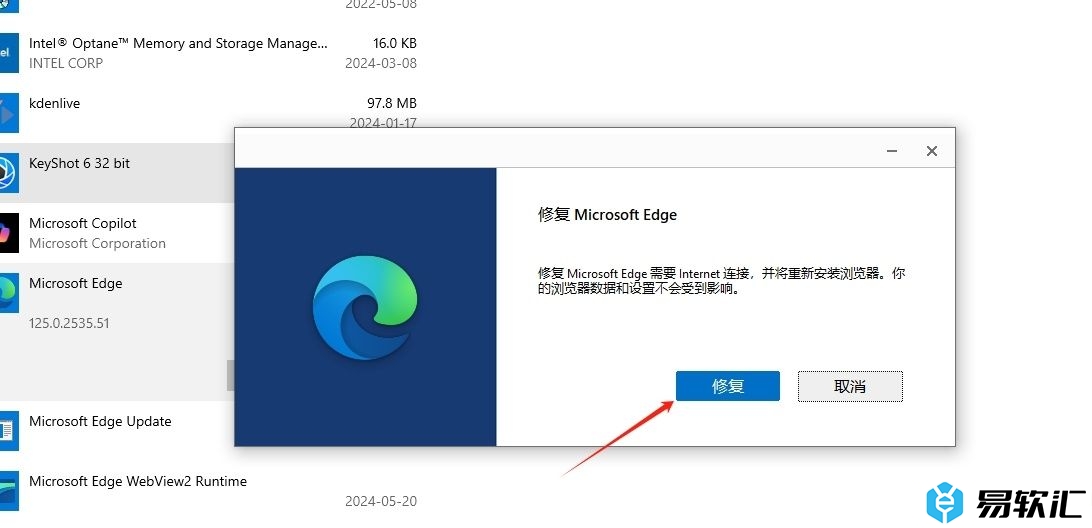1092x528 pixels.
Task: Click the Microsoft Edge Update icon
Action: pyautogui.click(x=8, y=430)
